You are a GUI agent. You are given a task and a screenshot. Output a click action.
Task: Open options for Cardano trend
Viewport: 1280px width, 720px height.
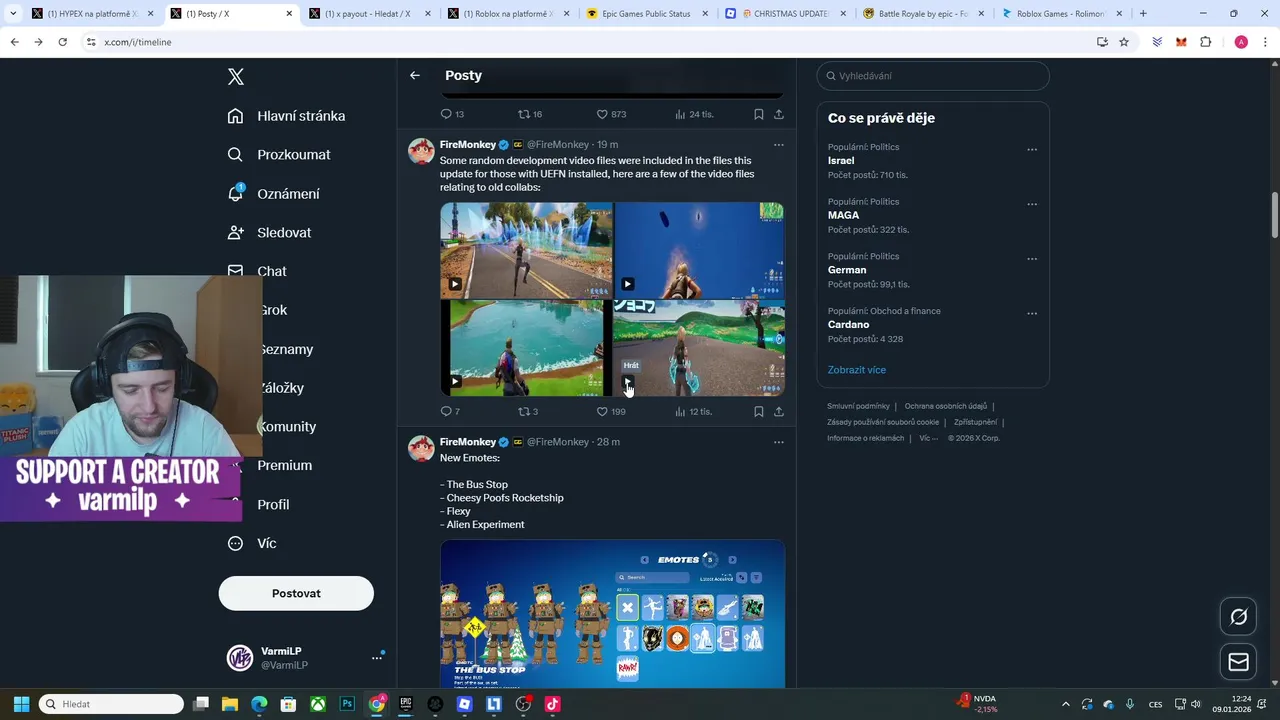coord(1032,314)
